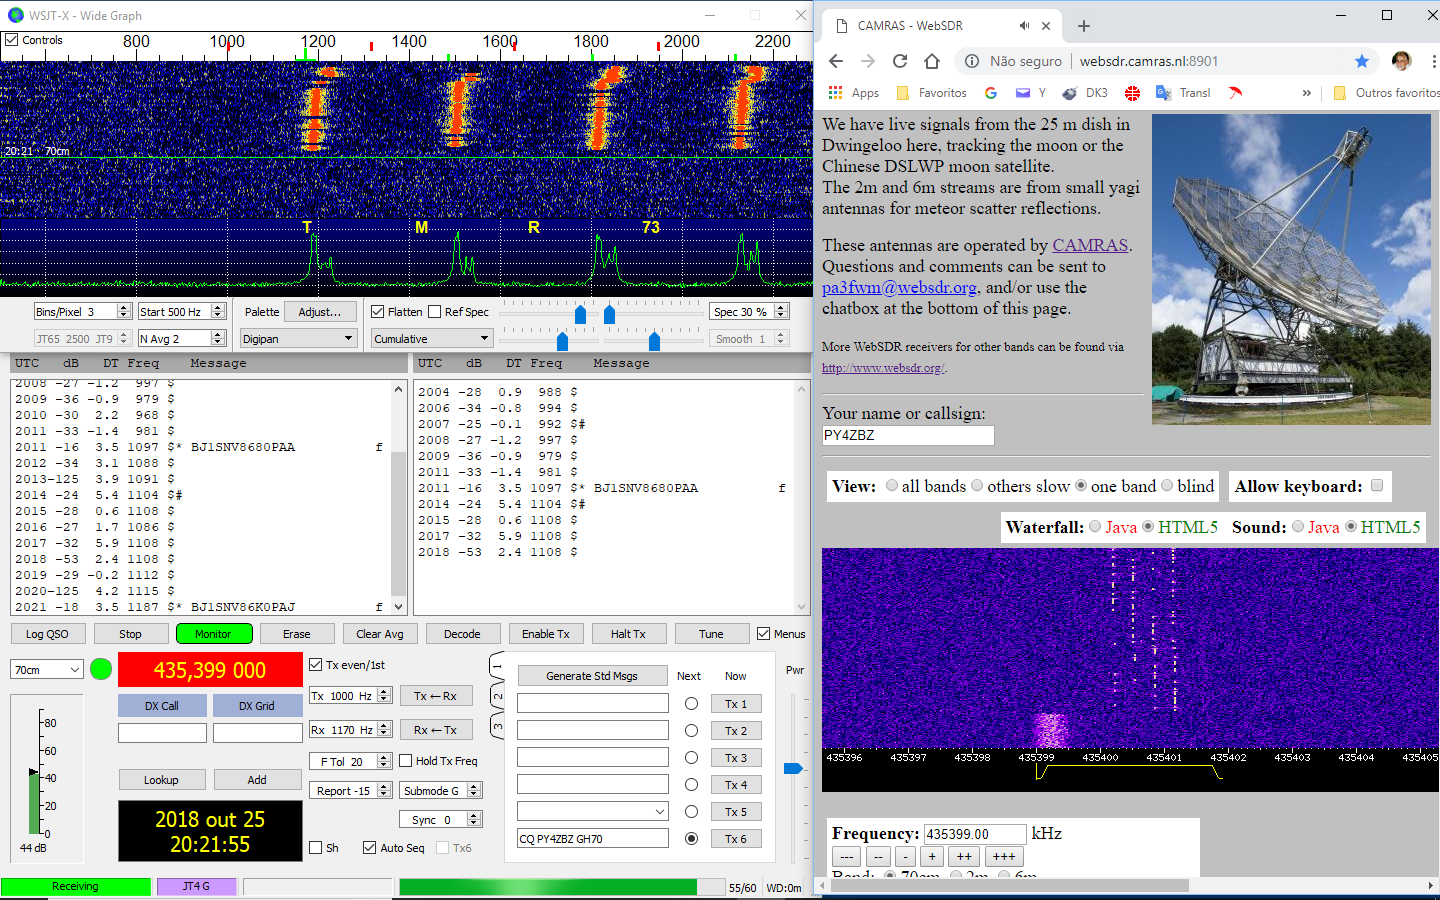Open the Digipan palette dropdown
1440x900 pixels.
tap(298, 339)
